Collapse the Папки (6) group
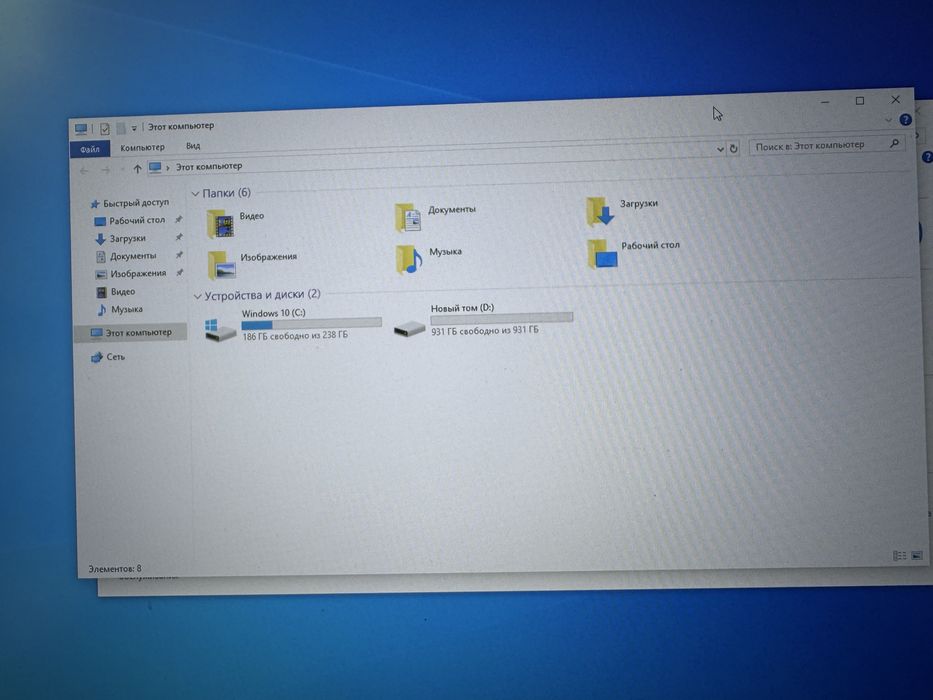 pos(196,194)
